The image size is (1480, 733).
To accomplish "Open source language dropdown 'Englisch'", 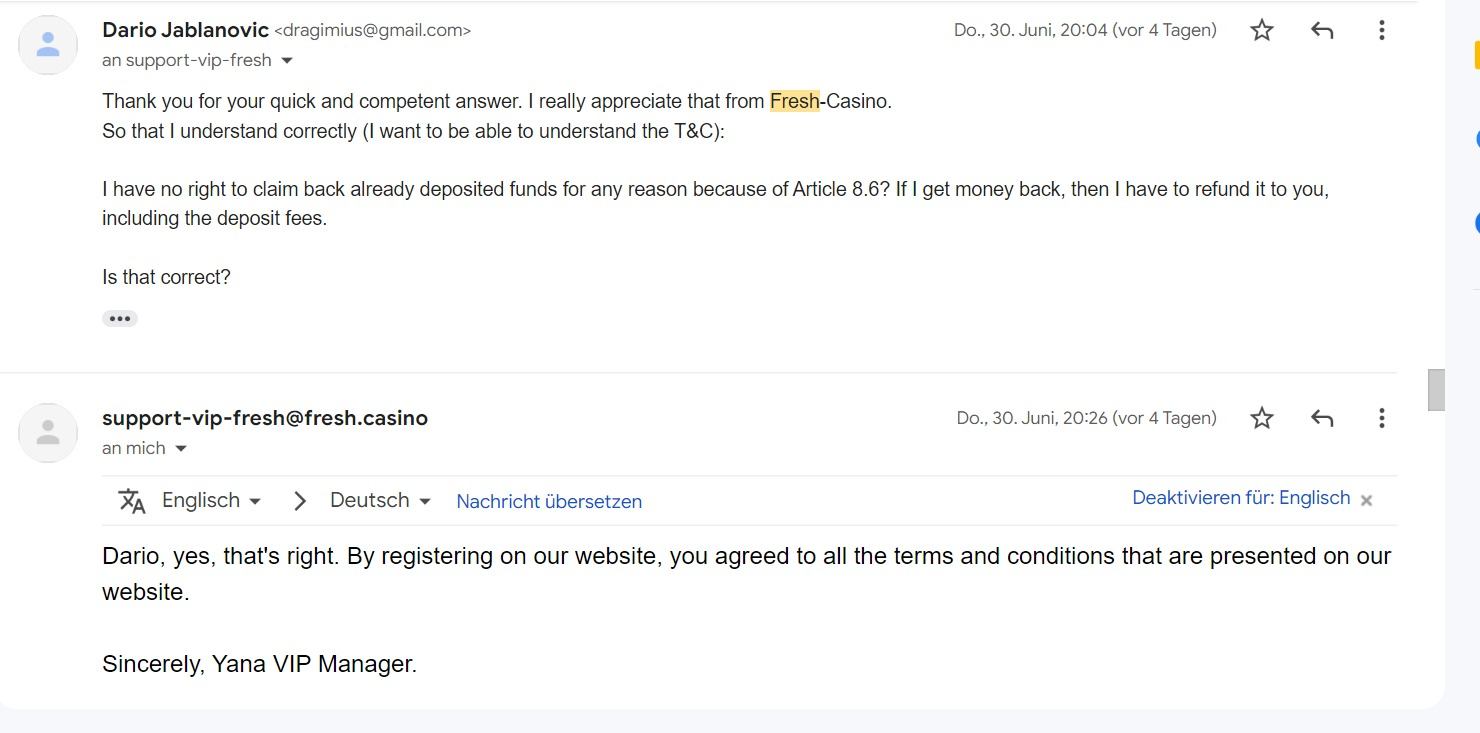I will (211, 500).
